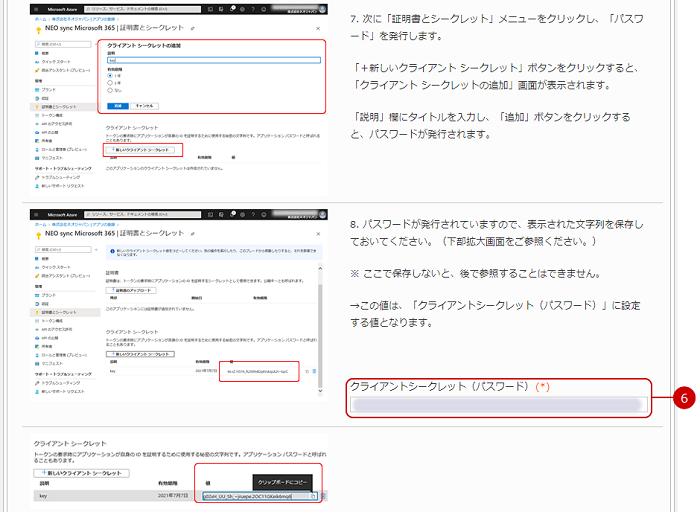This screenshot has height=512, width=700.
Task: Click delete icon on key row in step 8 screenshot
Action: 314,371
